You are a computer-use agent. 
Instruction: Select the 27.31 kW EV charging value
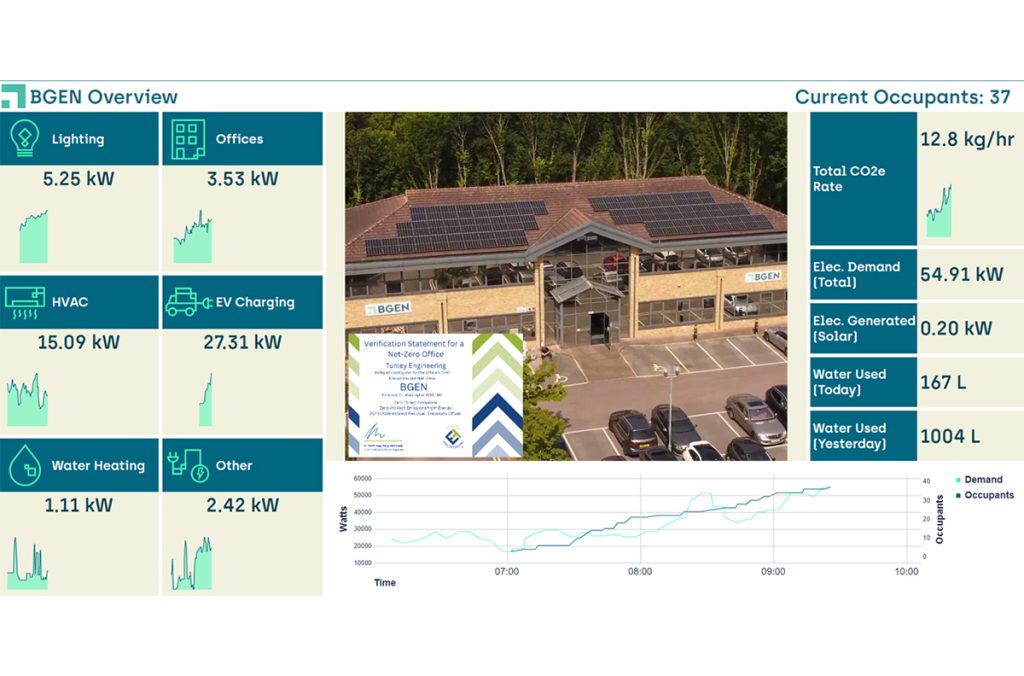click(242, 342)
